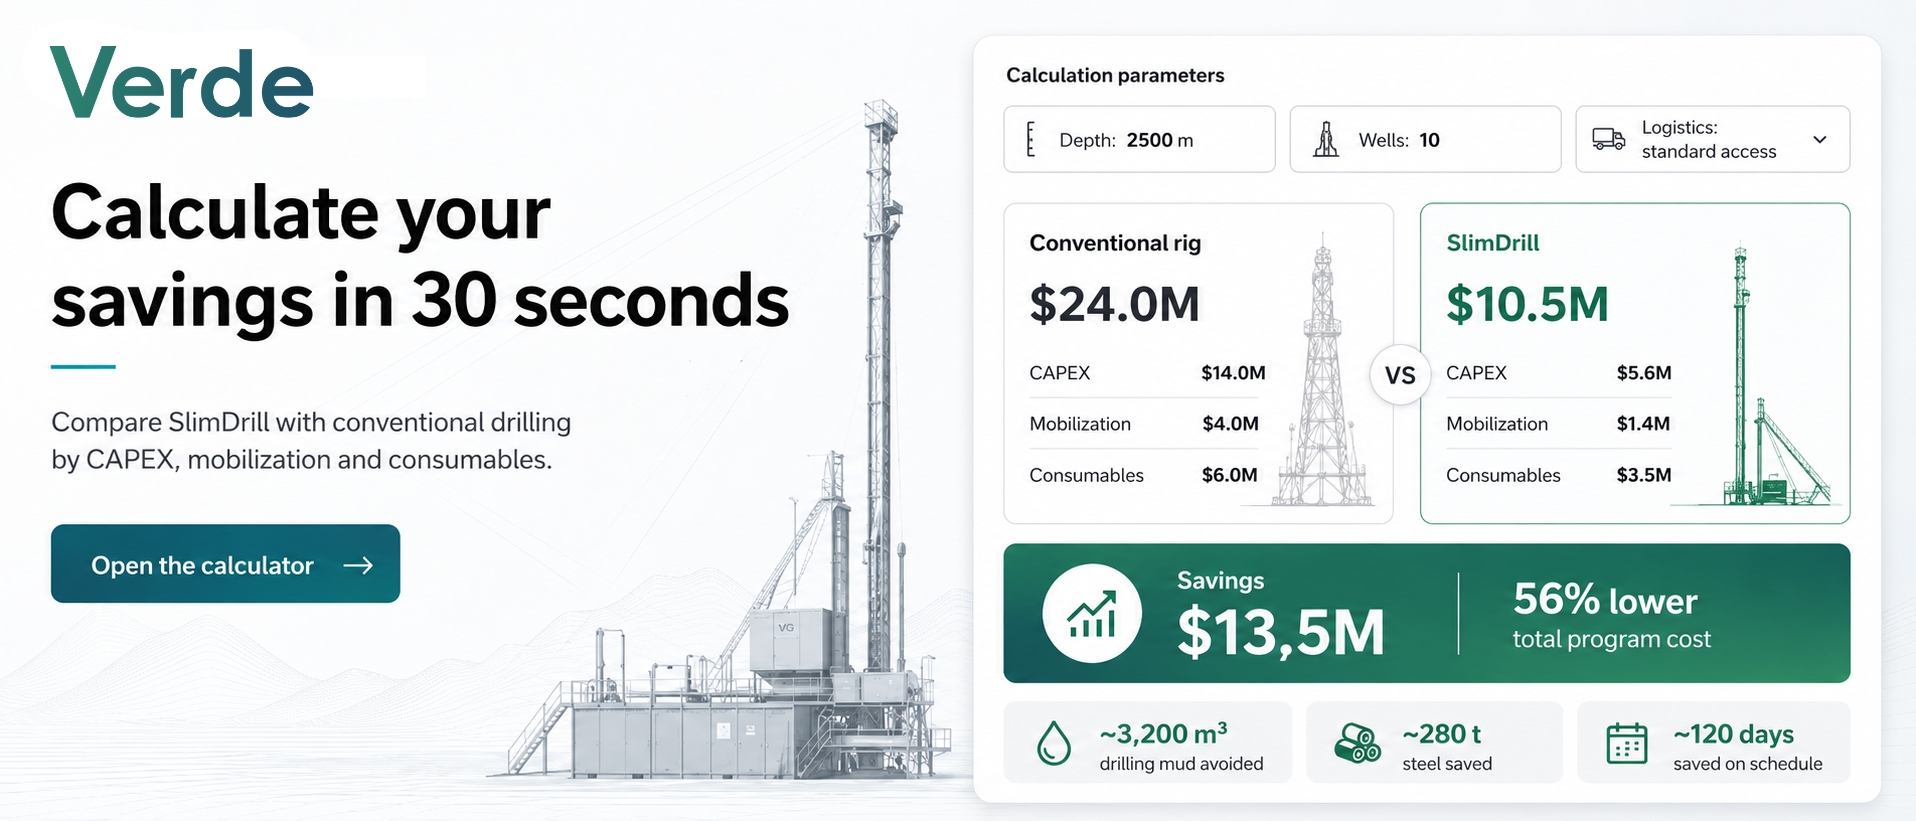
Task: Click the 56% lower text
Action: (1605, 600)
